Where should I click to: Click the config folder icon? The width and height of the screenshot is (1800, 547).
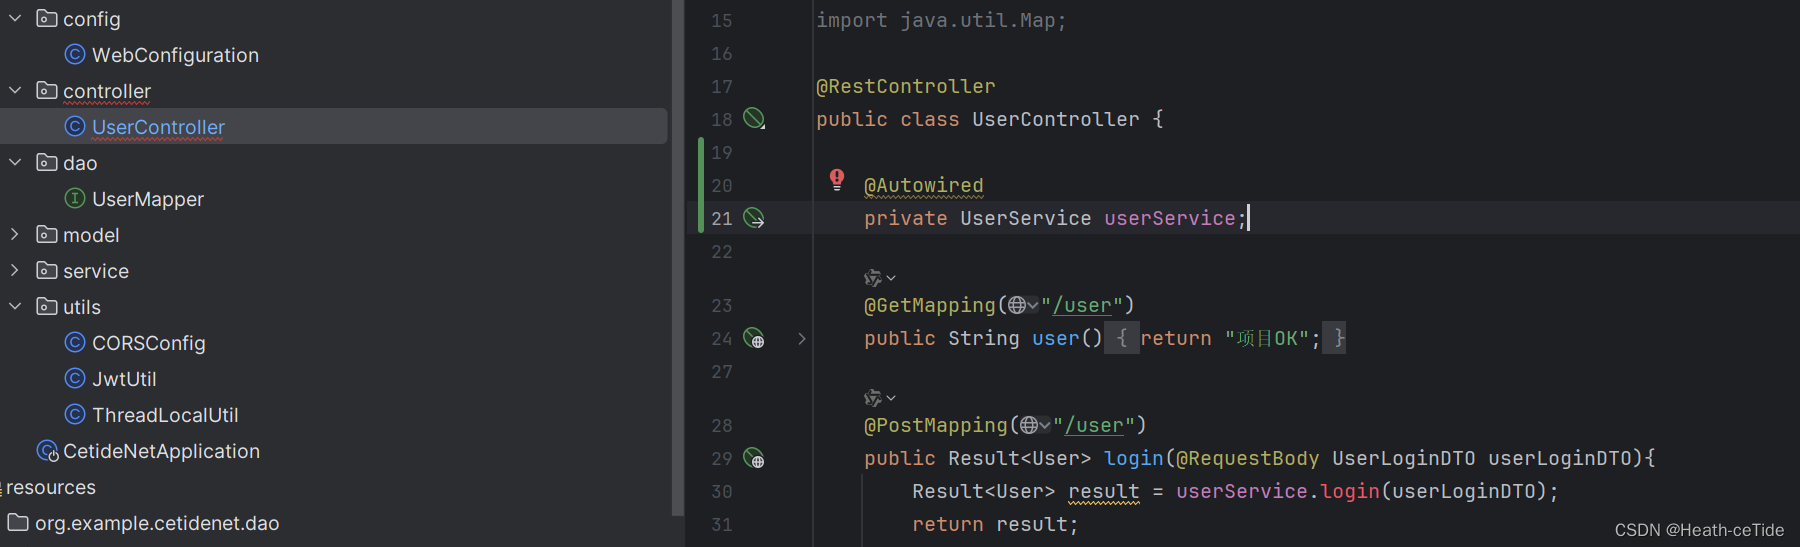[47, 18]
